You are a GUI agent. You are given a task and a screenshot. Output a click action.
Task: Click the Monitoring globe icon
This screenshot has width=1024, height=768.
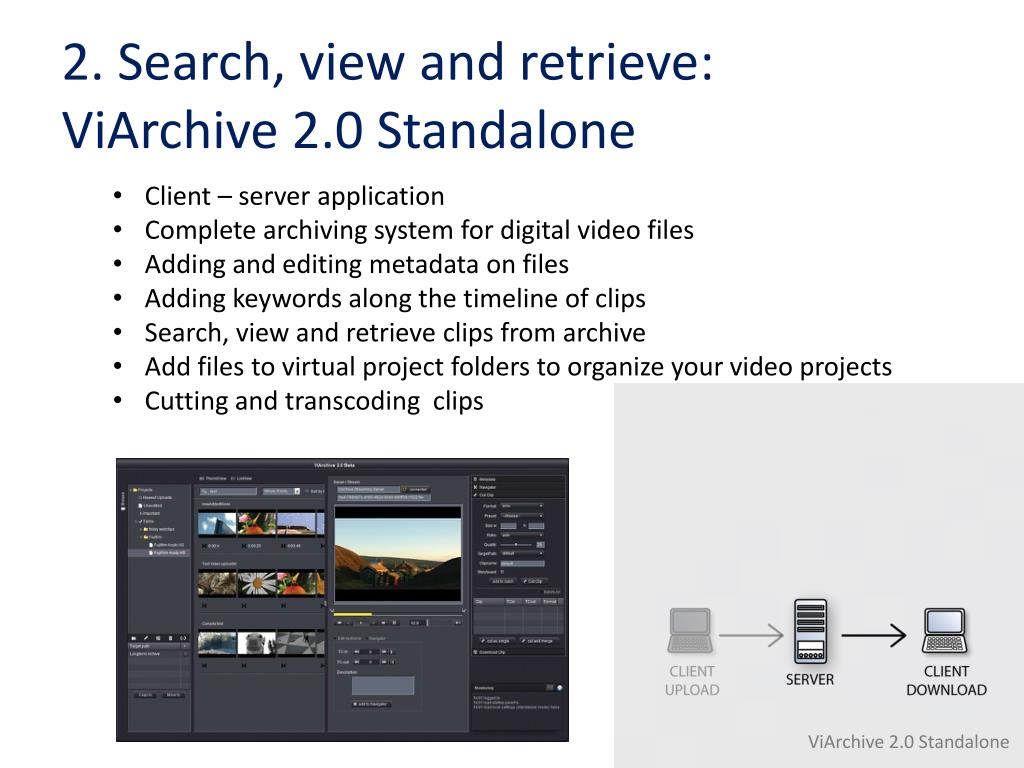560,688
